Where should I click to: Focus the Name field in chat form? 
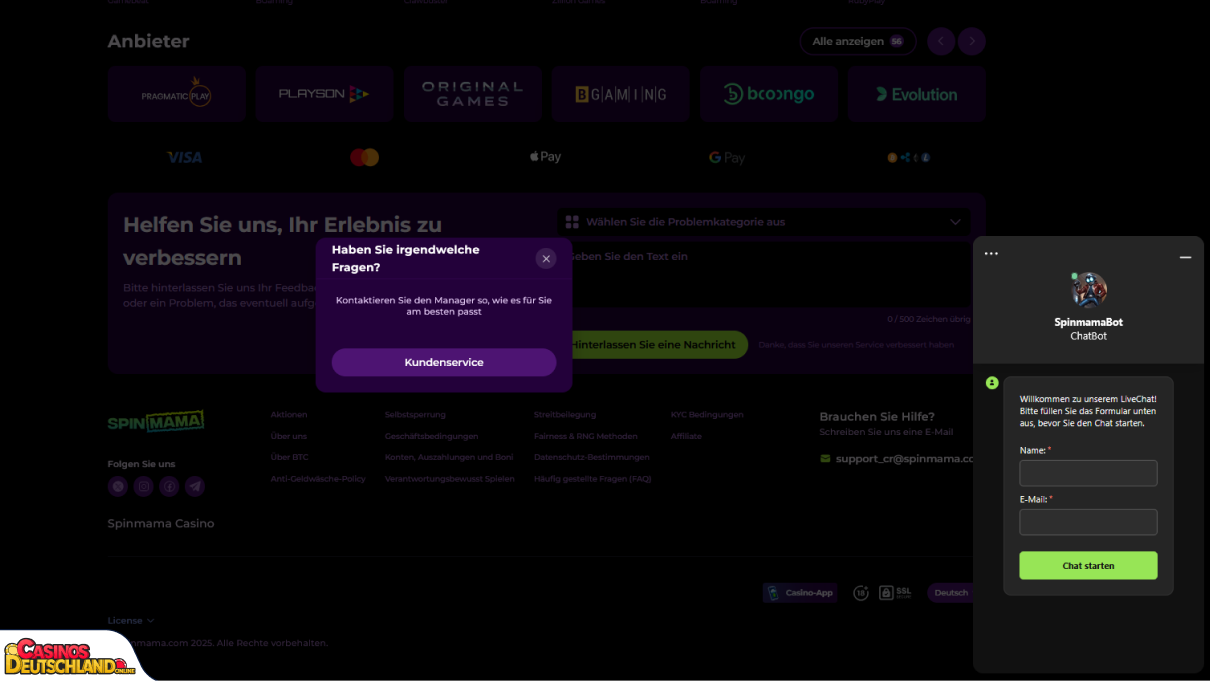1088,473
